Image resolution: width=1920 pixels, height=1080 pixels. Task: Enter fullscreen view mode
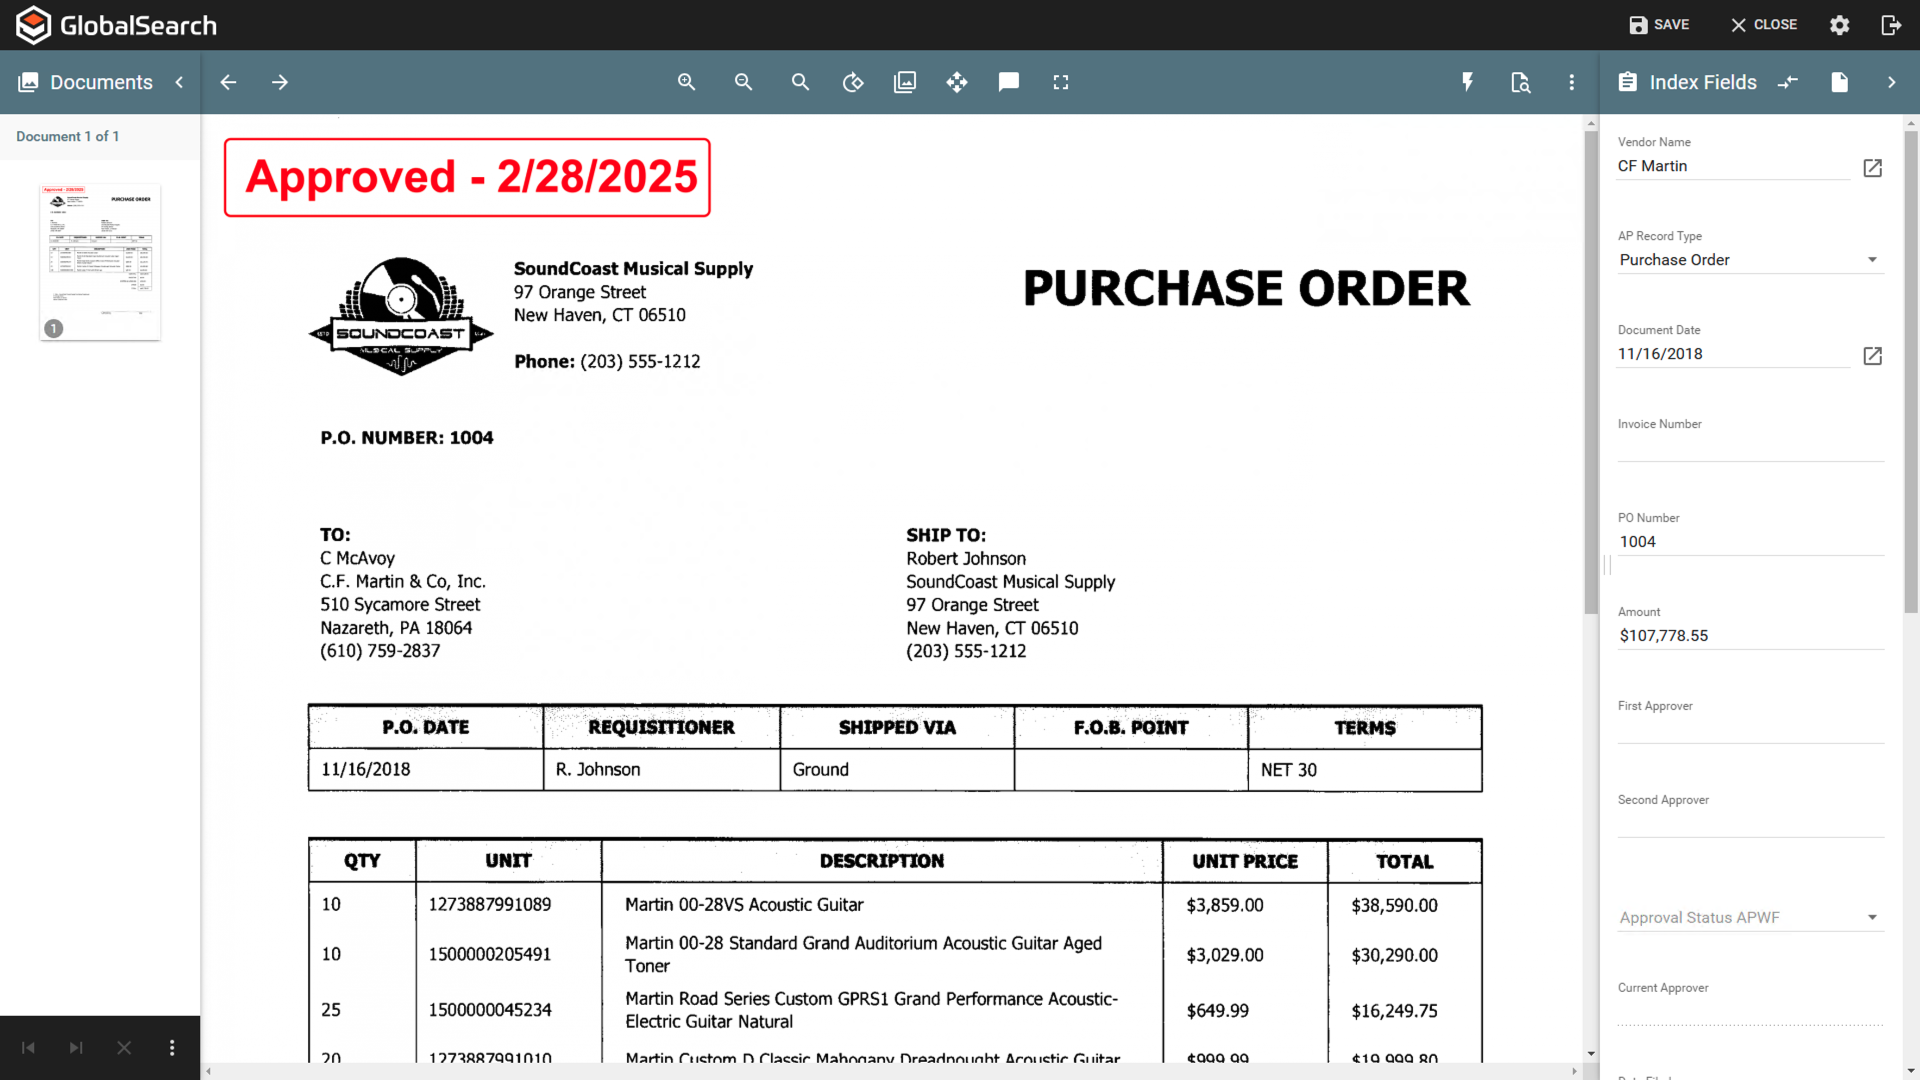(1061, 82)
